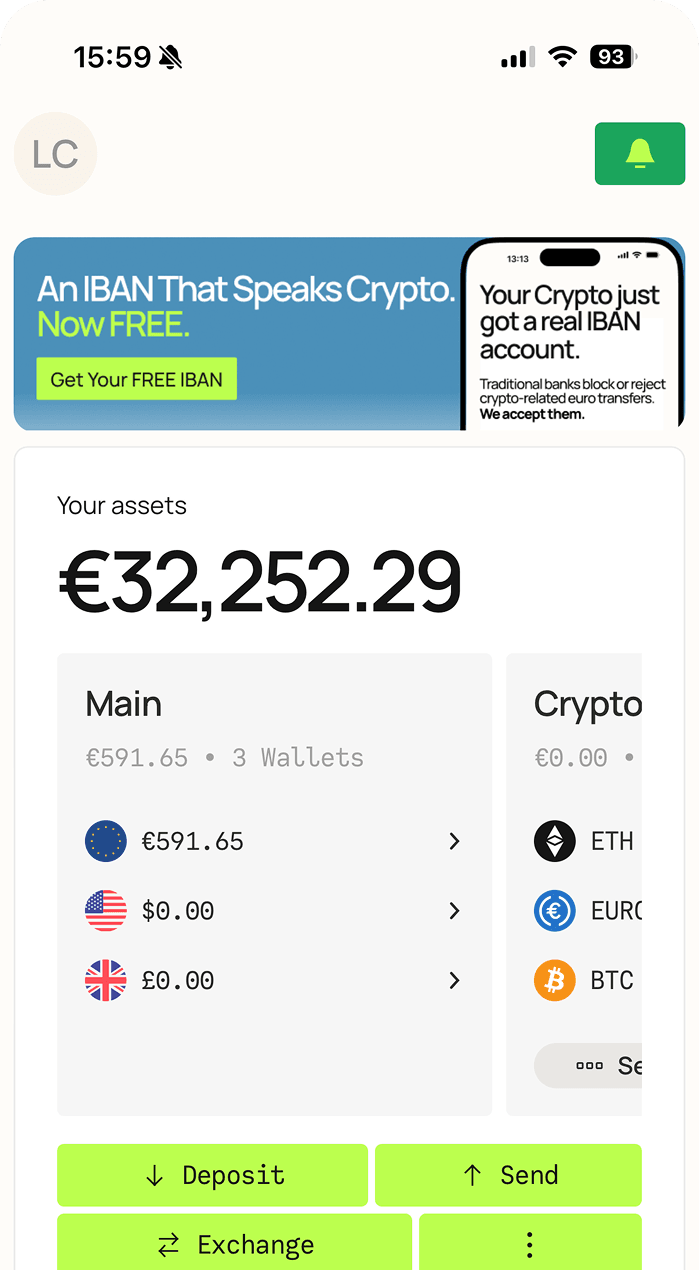Click the EU flag next to the euro balance
The image size is (699, 1270).
coord(106,841)
